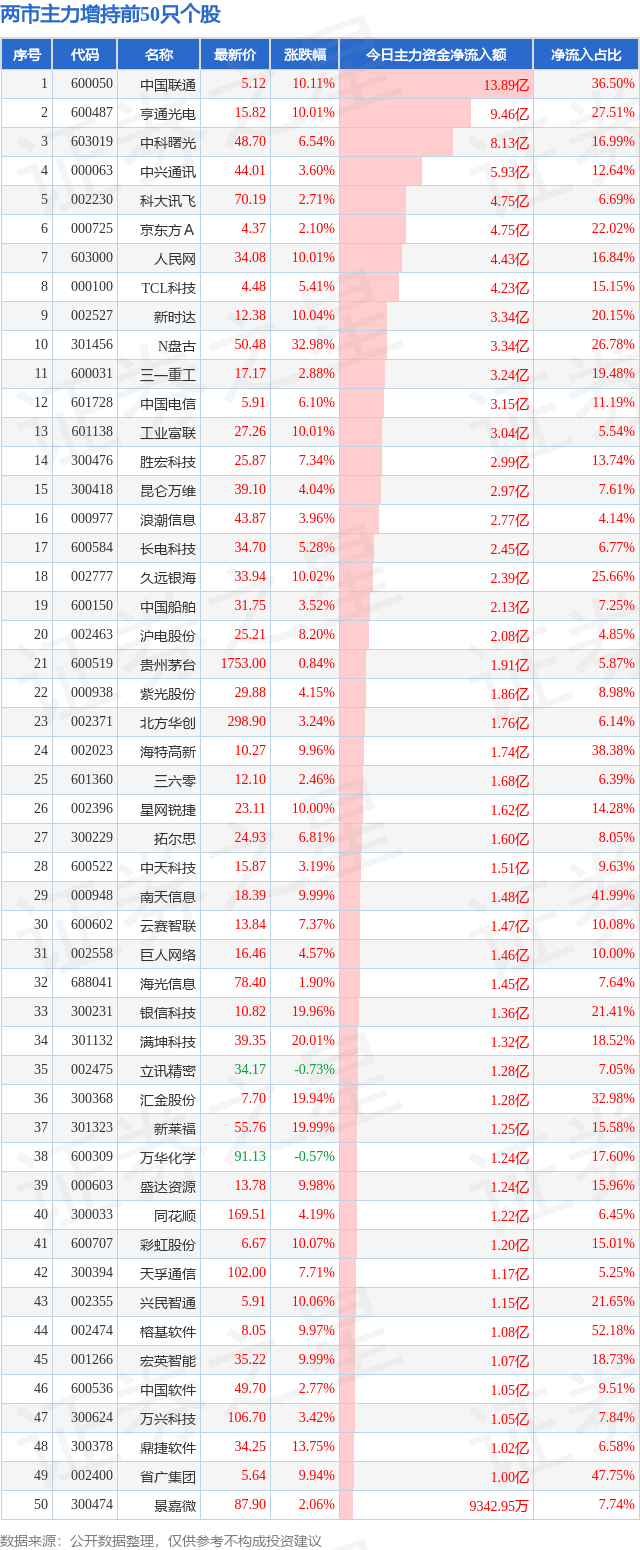Click the 序号 column header
Screen dimensions: 640x1550
click(x=26, y=55)
